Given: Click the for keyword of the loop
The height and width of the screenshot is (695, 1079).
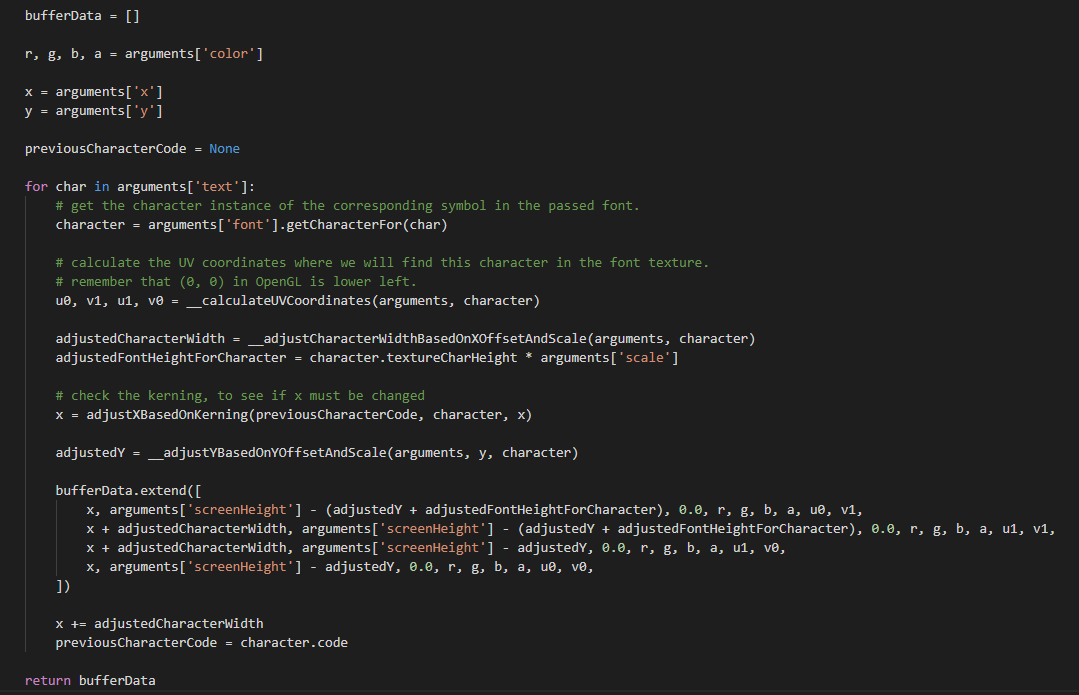Looking at the screenshot, I should coord(36,186).
